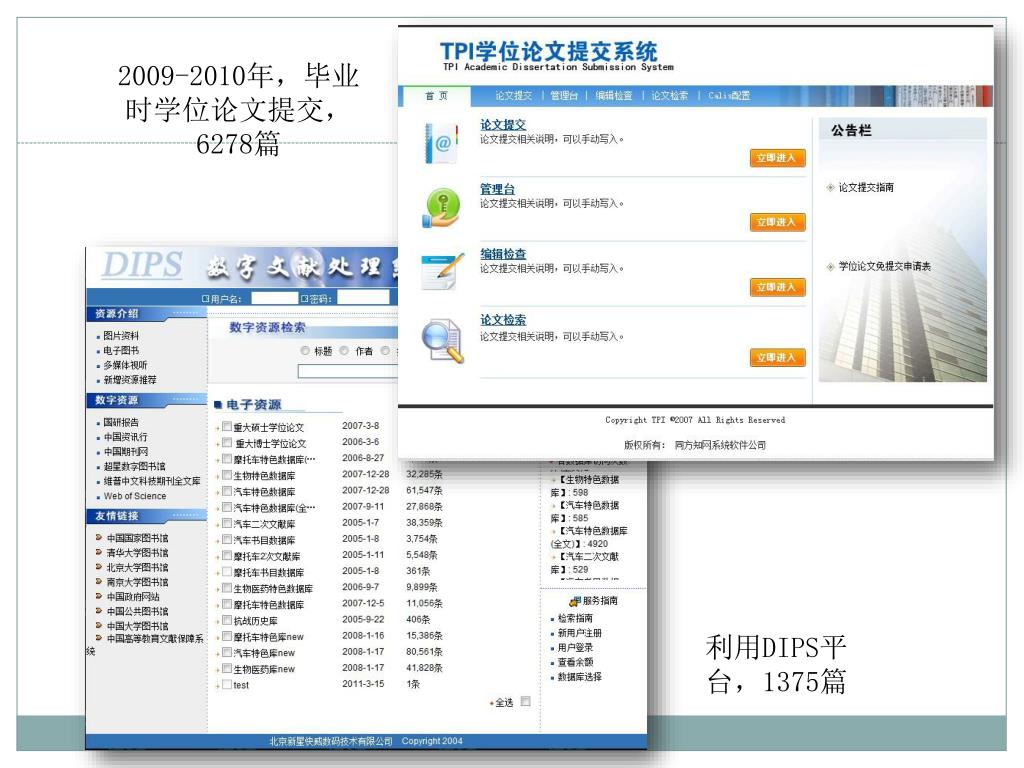Open the 编辑检查 nav menu item
1024x768 pixels.
point(613,95)
